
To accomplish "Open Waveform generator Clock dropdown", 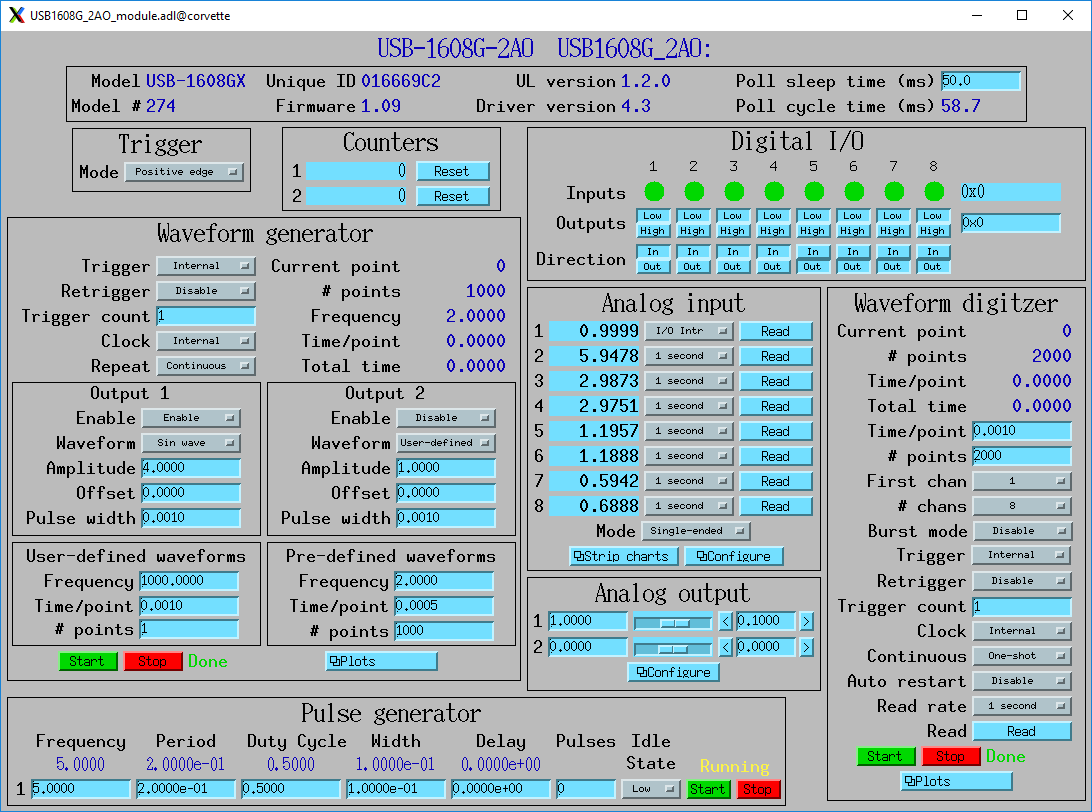I will point(205,341).
